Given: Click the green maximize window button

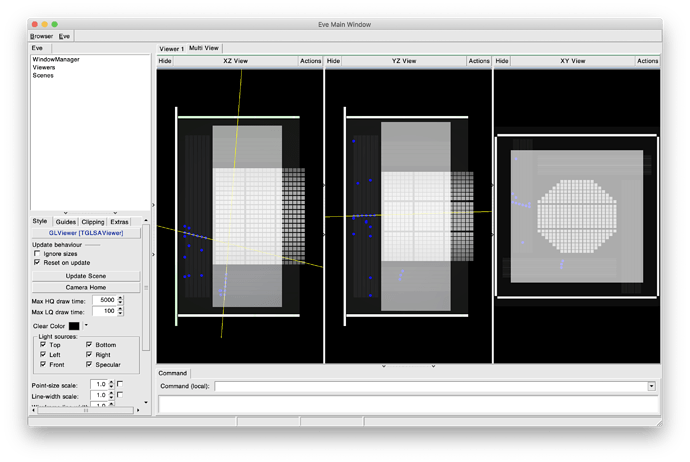Looking at the screenshot, I should [55, 24].
